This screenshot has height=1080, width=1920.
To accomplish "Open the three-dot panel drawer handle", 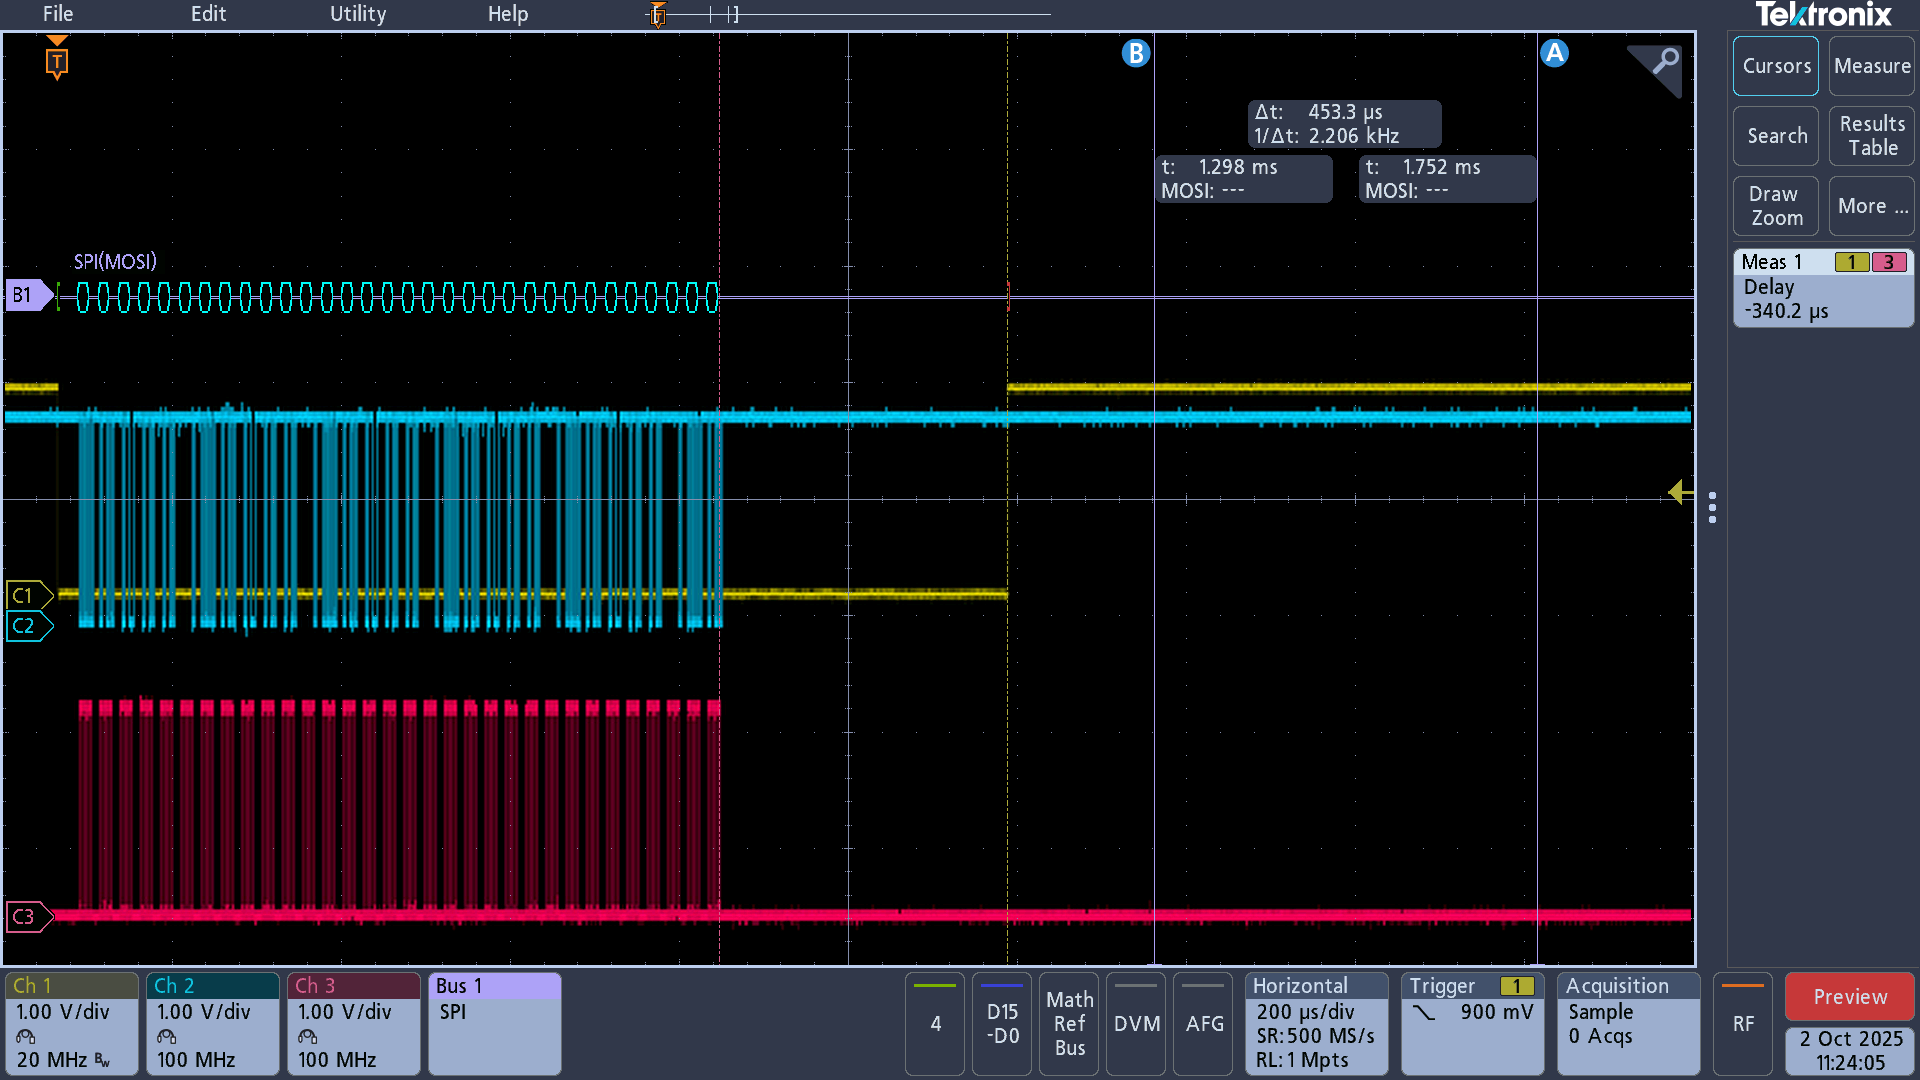I will coord(1713,507).
